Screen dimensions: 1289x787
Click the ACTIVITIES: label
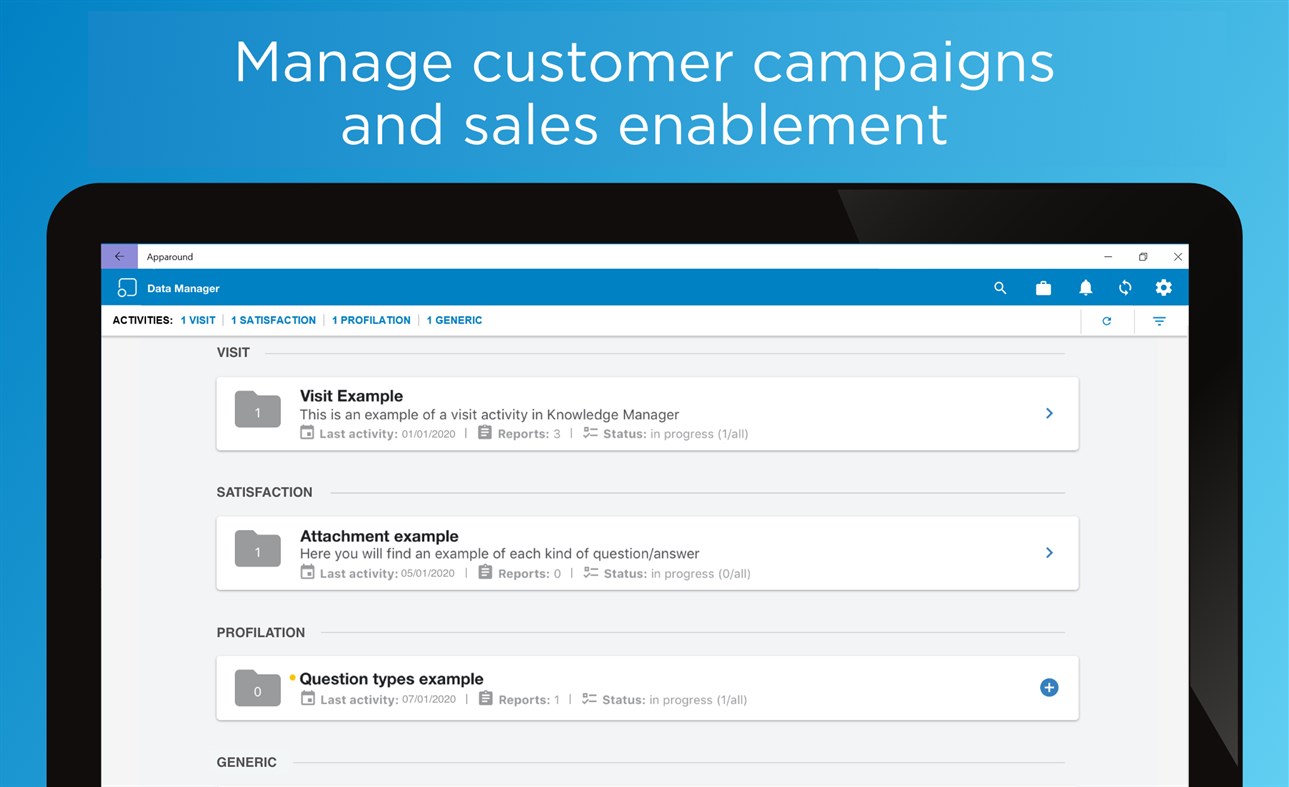click(x=142, y=320)
